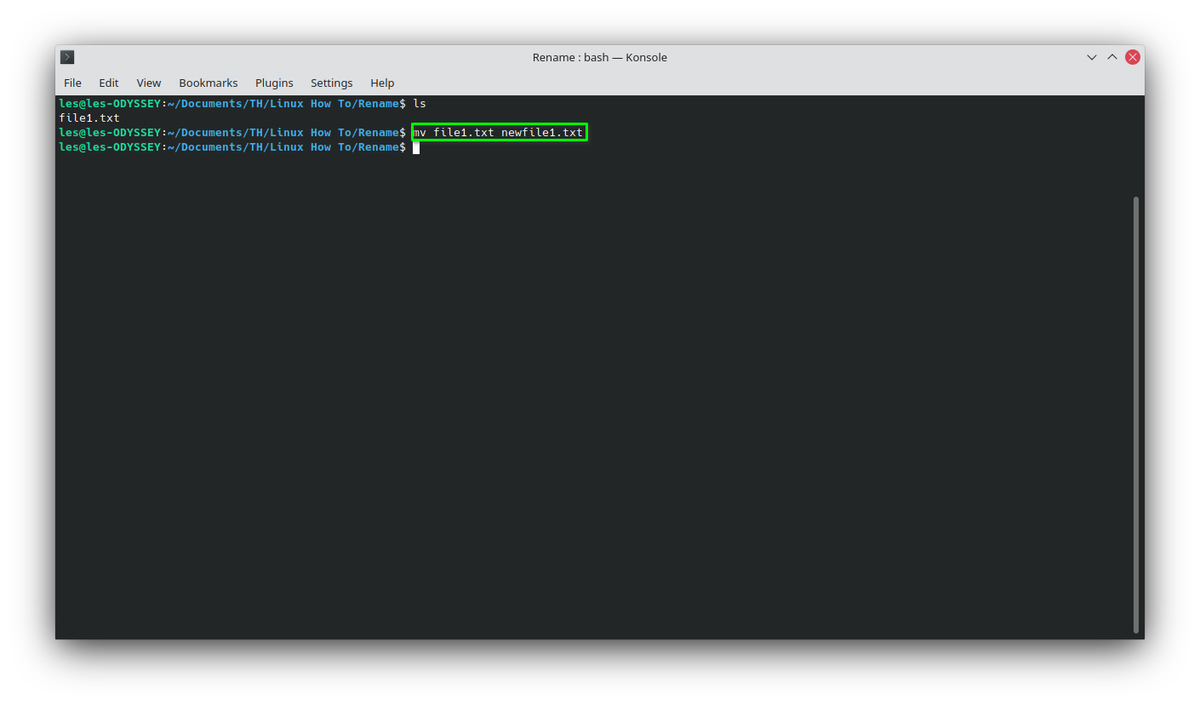The height and width of the screenshot is (705, 1200).
Task: Click the ls command text
Action: pos(421,103)
